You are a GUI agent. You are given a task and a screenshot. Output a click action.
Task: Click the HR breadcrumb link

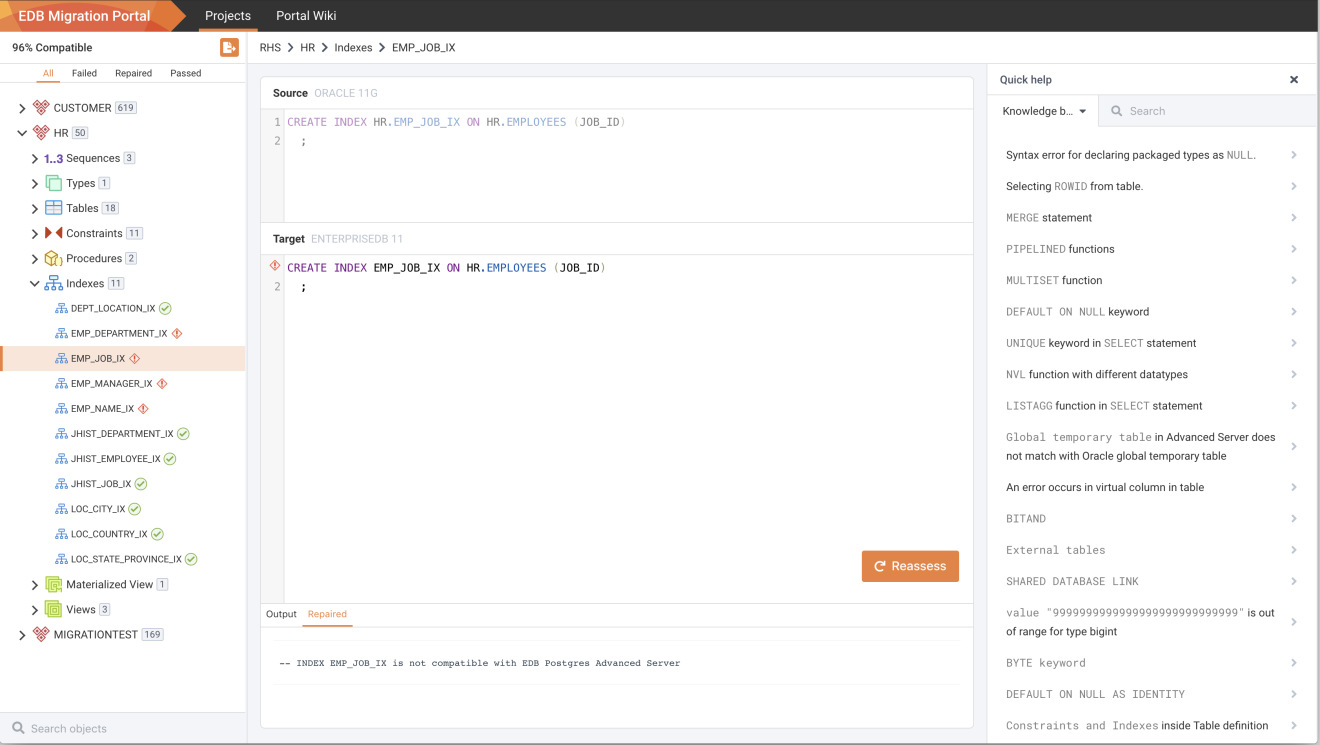click(x=308, y=48)
